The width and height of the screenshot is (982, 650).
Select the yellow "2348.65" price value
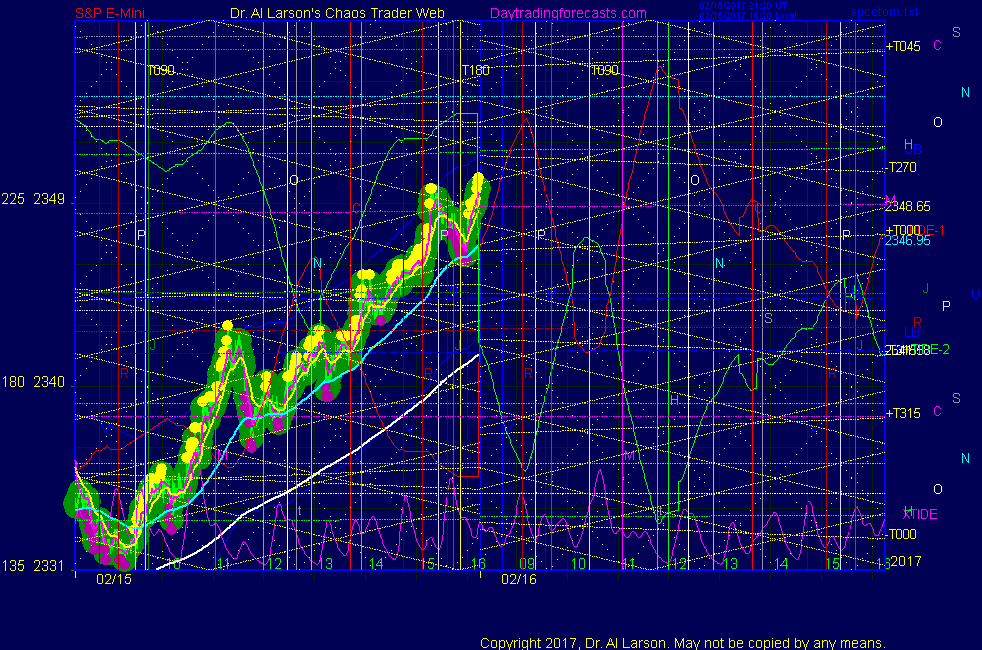pos(908,207)
